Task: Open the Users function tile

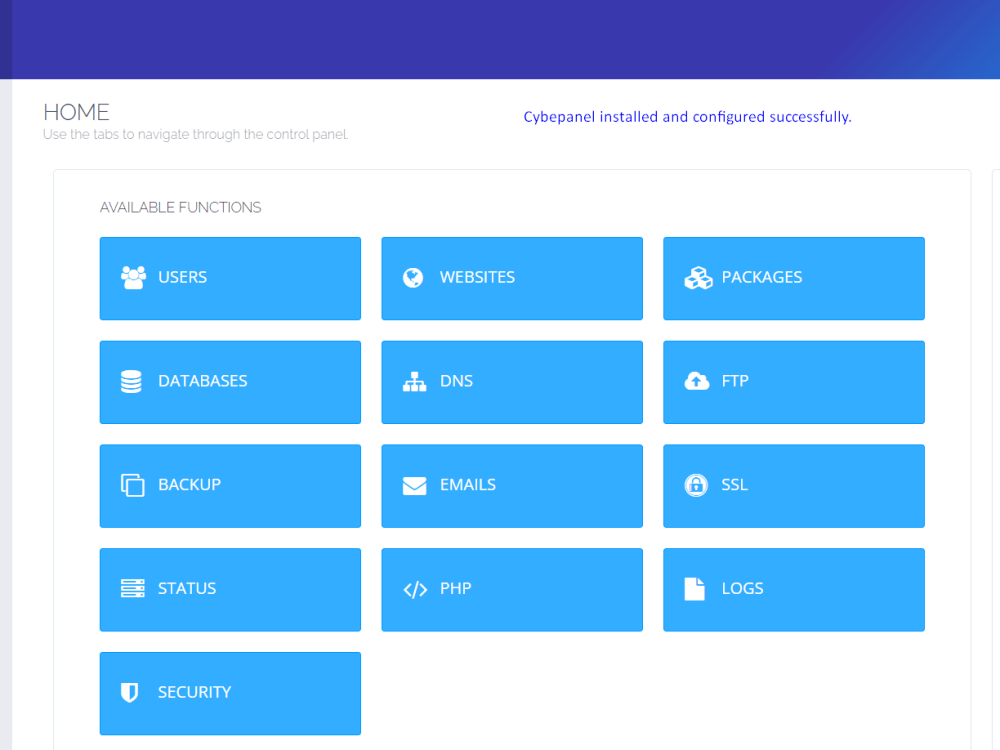Action: (230, 278)
